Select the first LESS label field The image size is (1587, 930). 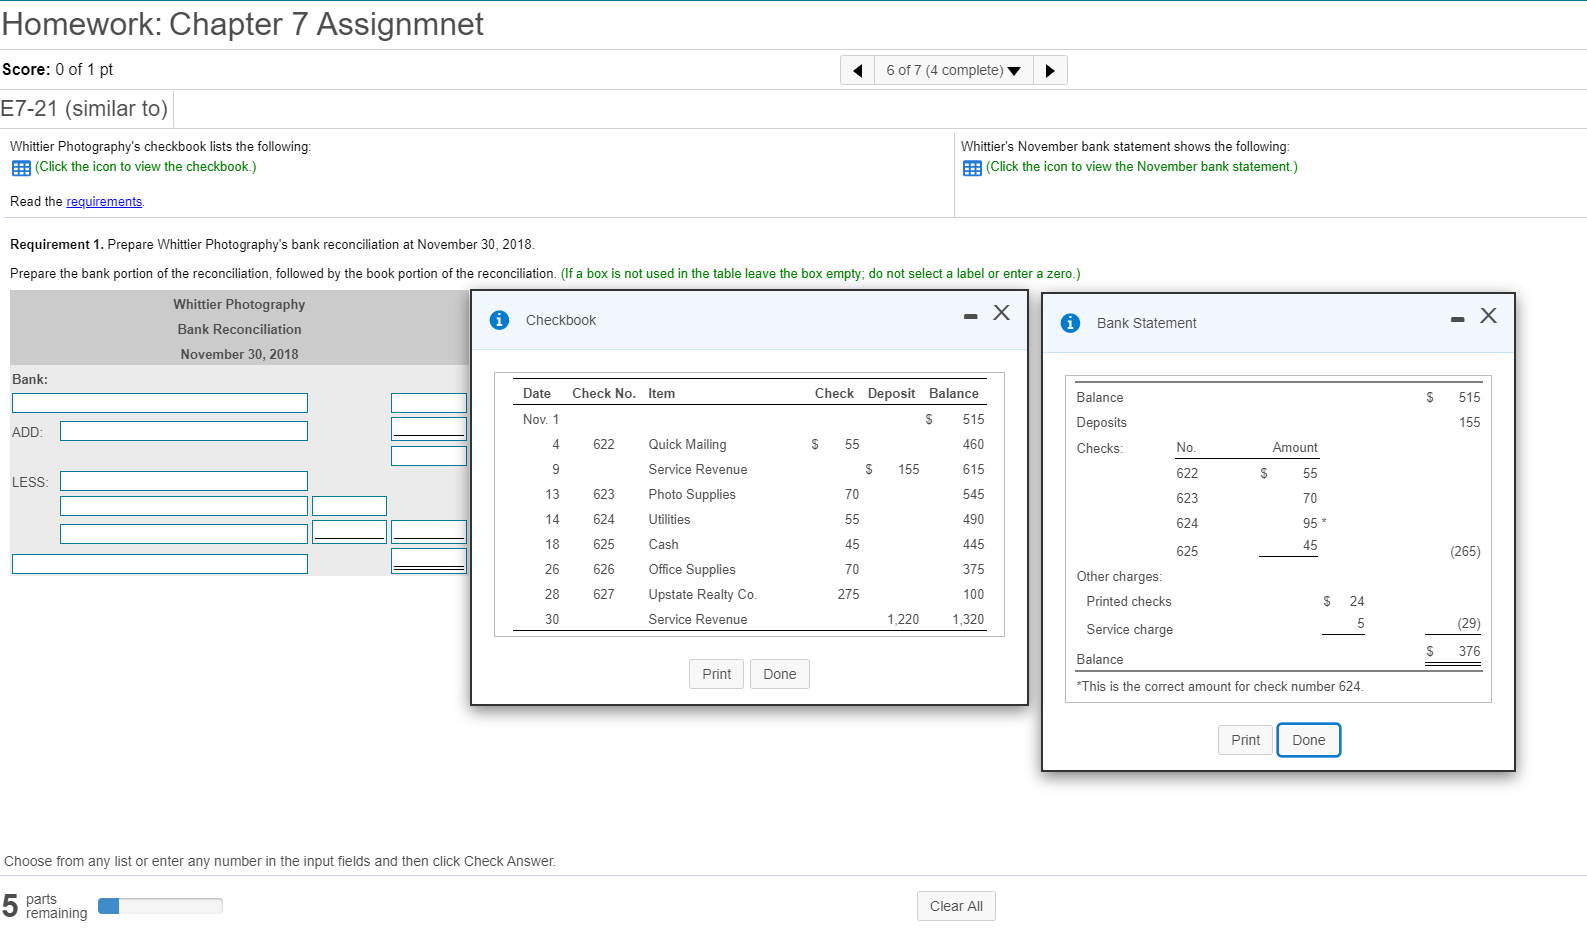(x=184, y=481)
